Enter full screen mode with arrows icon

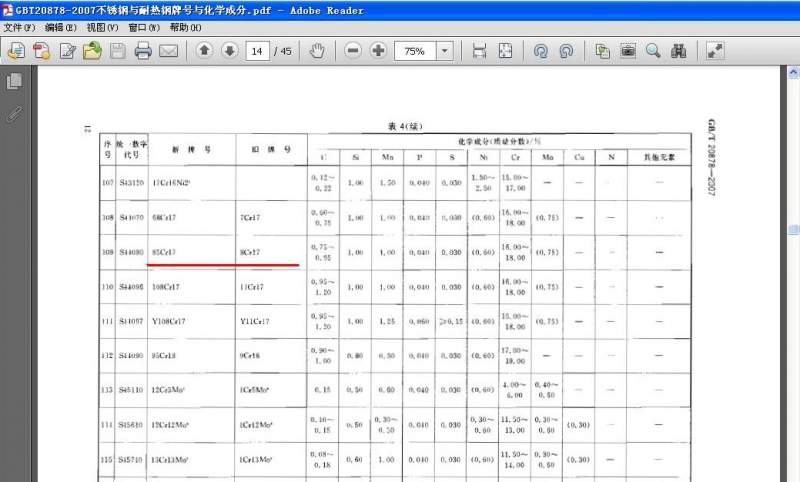tap(715, 50)
